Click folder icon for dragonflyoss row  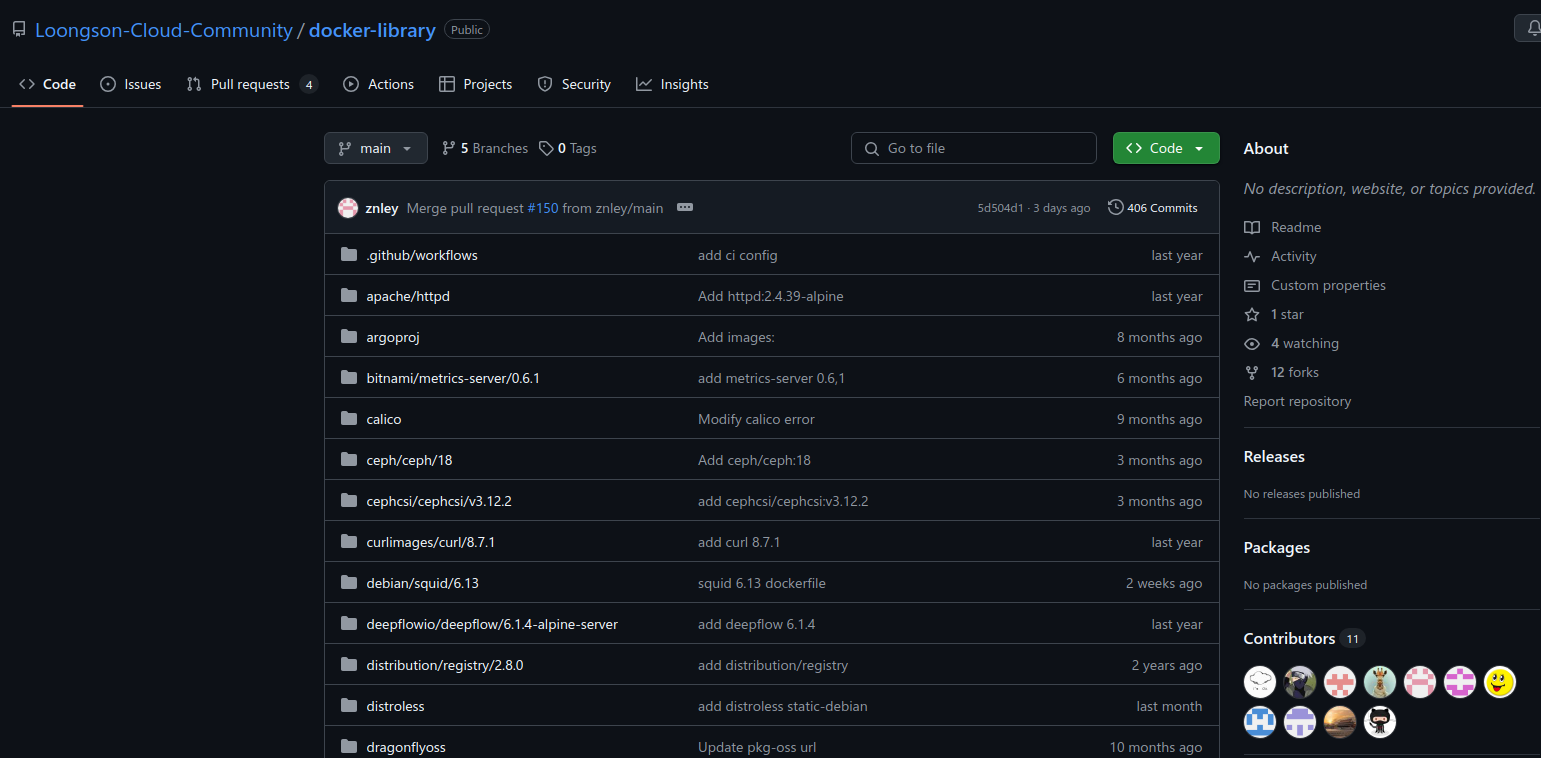(349, 747)
